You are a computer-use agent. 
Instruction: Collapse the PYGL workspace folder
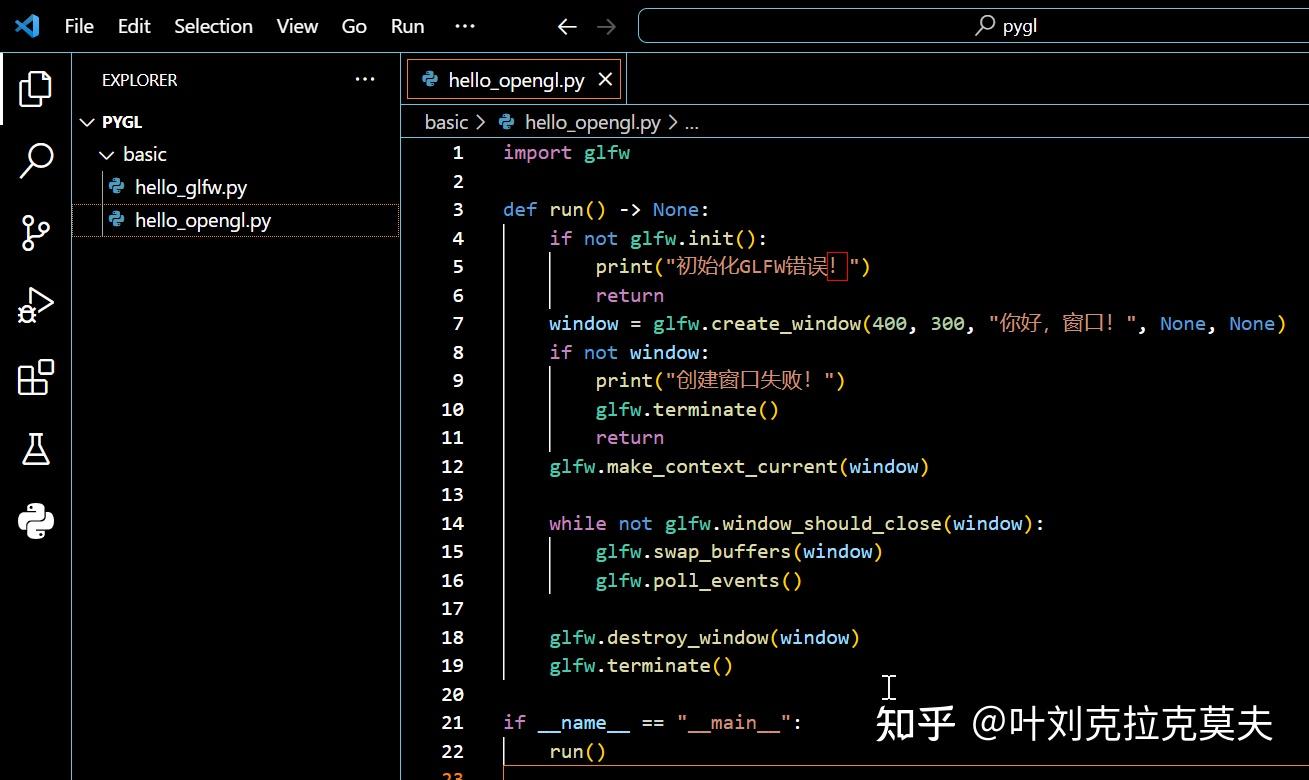click(88, 121)
